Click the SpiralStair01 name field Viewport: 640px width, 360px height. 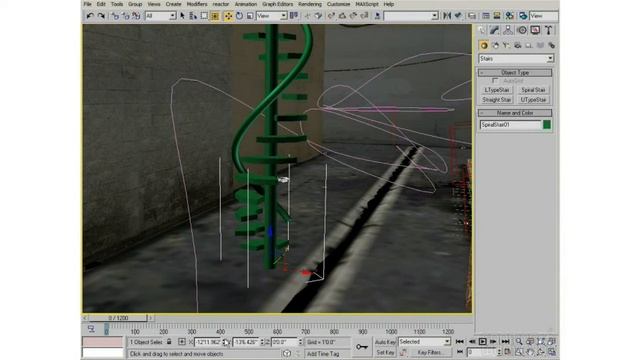coord(511,125)
